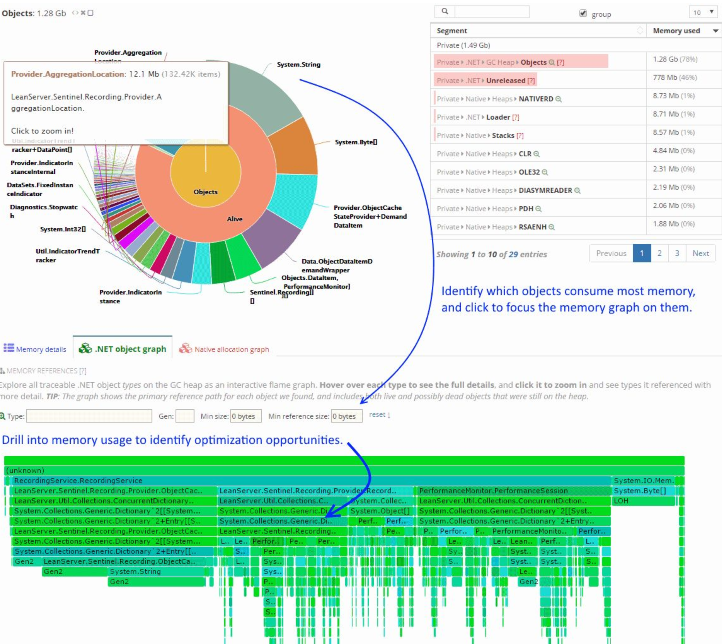
Task: Click the magnifier icon beside CLR heap
Action: pyautogui.click(x=536, y=153)
